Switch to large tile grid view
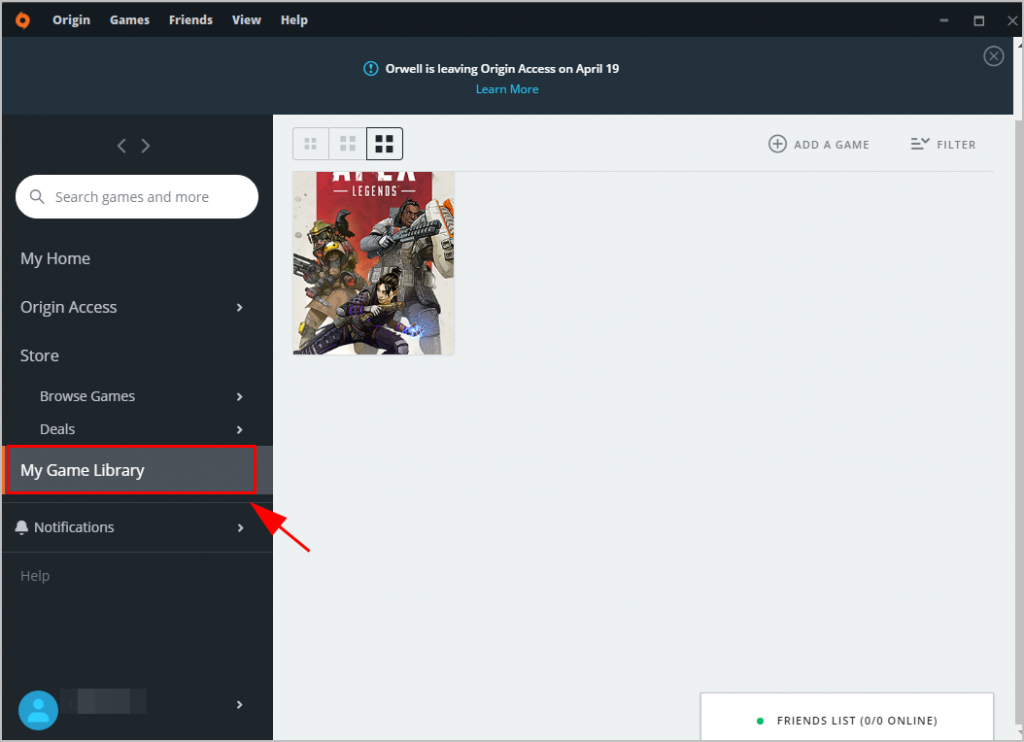This screenshot has height=742, width=1024. tap(384, 144)
